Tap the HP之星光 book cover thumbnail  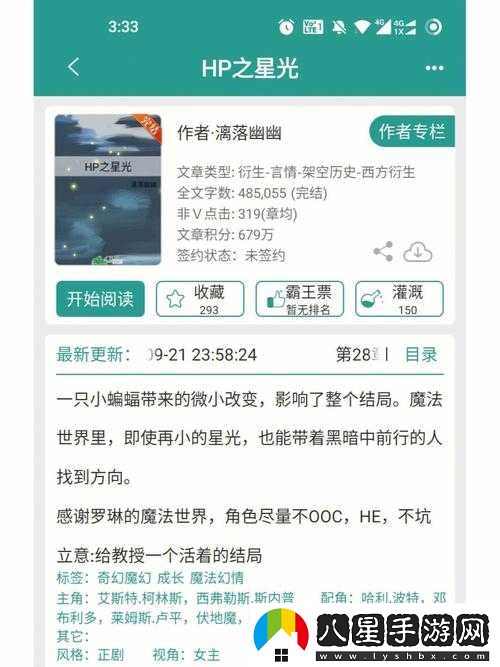[x=108, y=190]
